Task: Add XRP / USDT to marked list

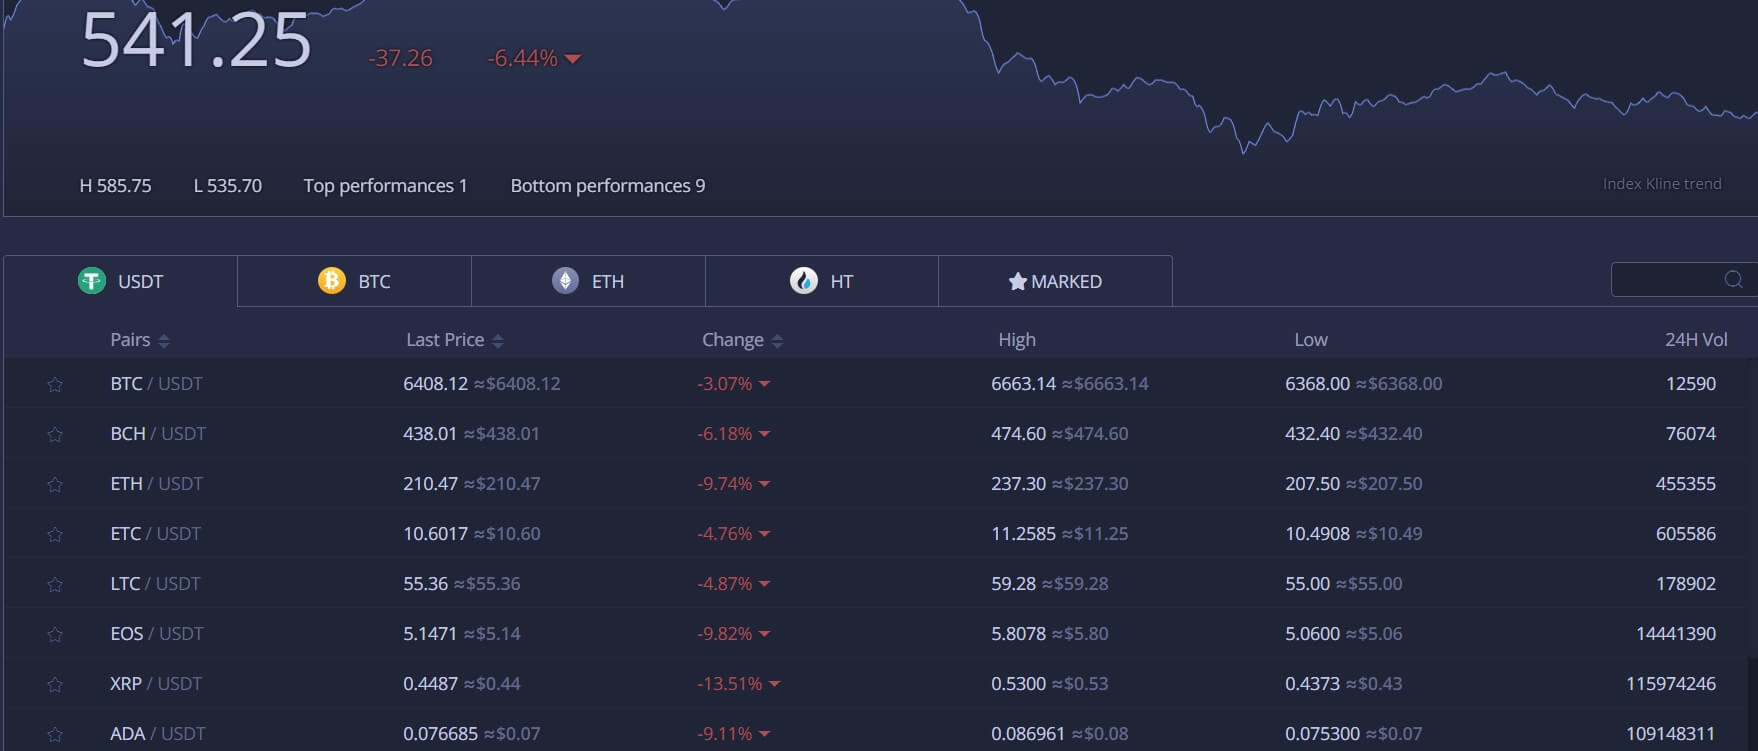Action: (x=55, y=685)
